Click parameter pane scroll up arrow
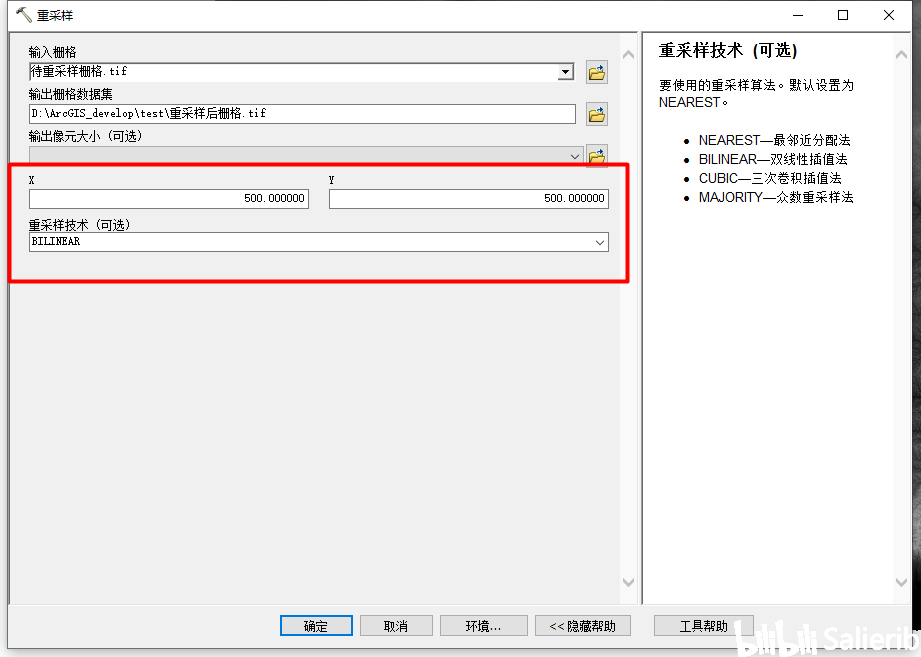The width and height of the screenshot is (921, 657). pyautogui.click(x=628, y=55)
